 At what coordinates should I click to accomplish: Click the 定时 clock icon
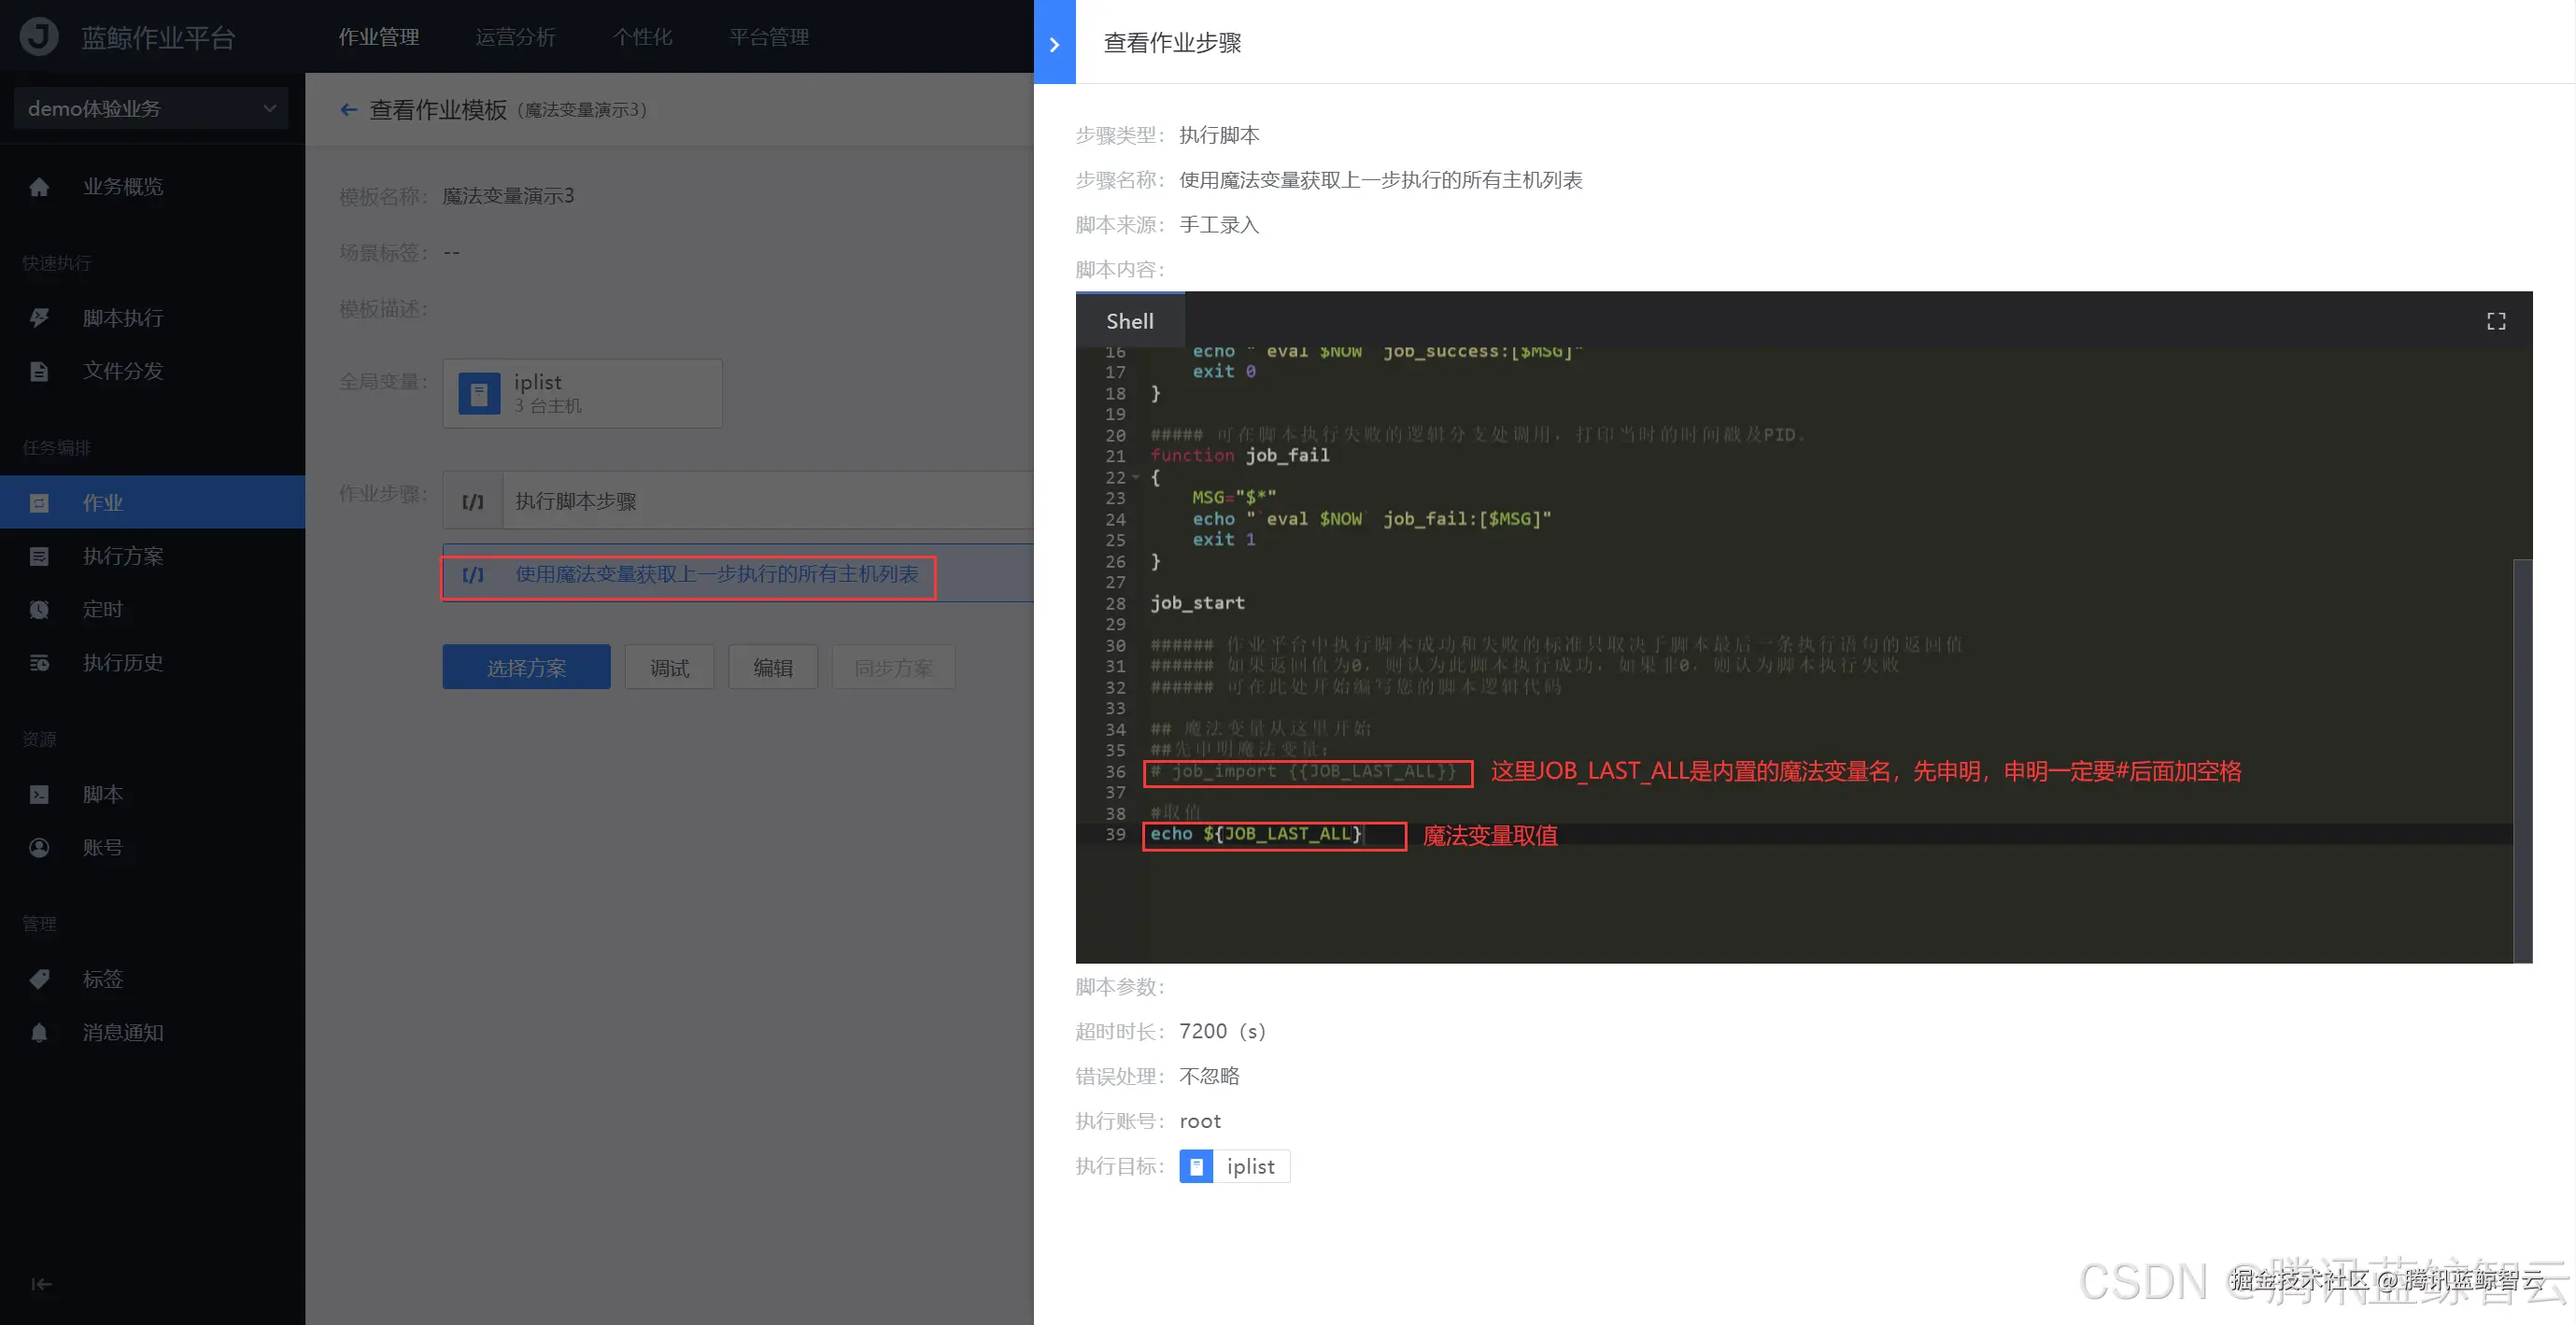click(39, 609)
